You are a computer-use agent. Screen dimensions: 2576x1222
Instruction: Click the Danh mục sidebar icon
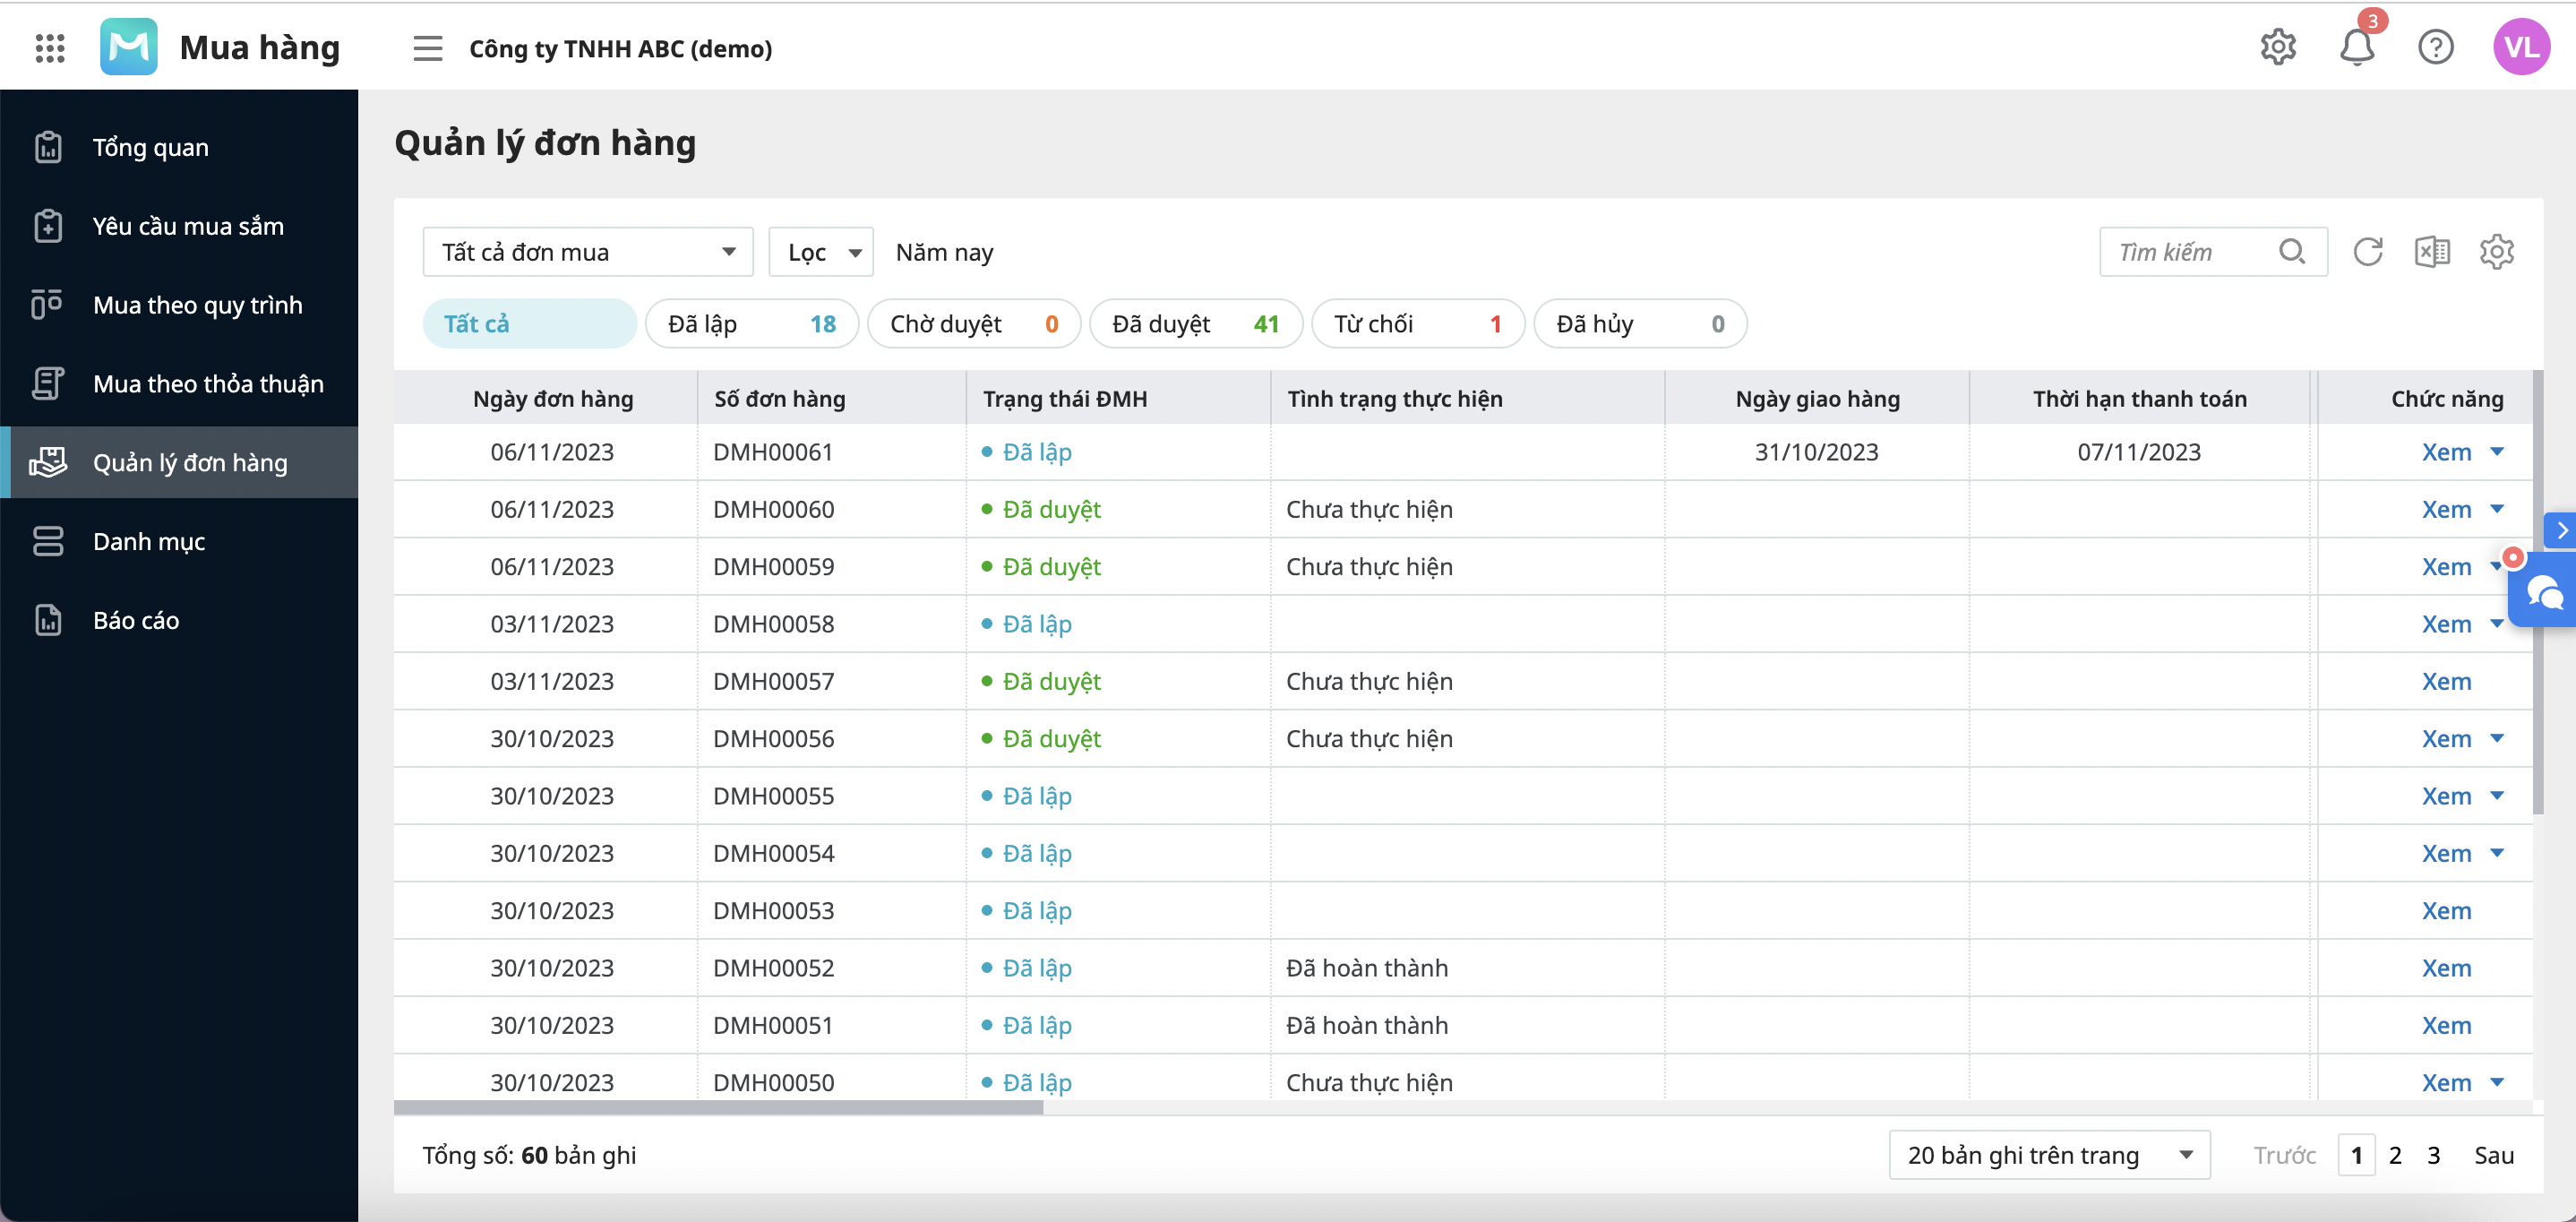tap(48, 542)
